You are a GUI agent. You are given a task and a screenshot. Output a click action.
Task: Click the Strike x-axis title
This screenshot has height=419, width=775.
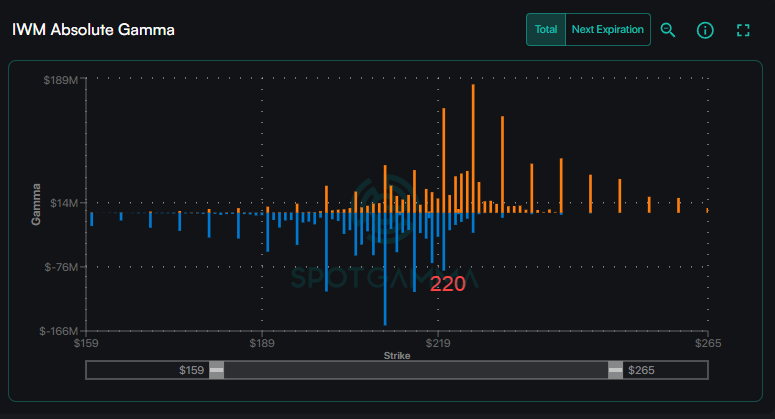397,355
